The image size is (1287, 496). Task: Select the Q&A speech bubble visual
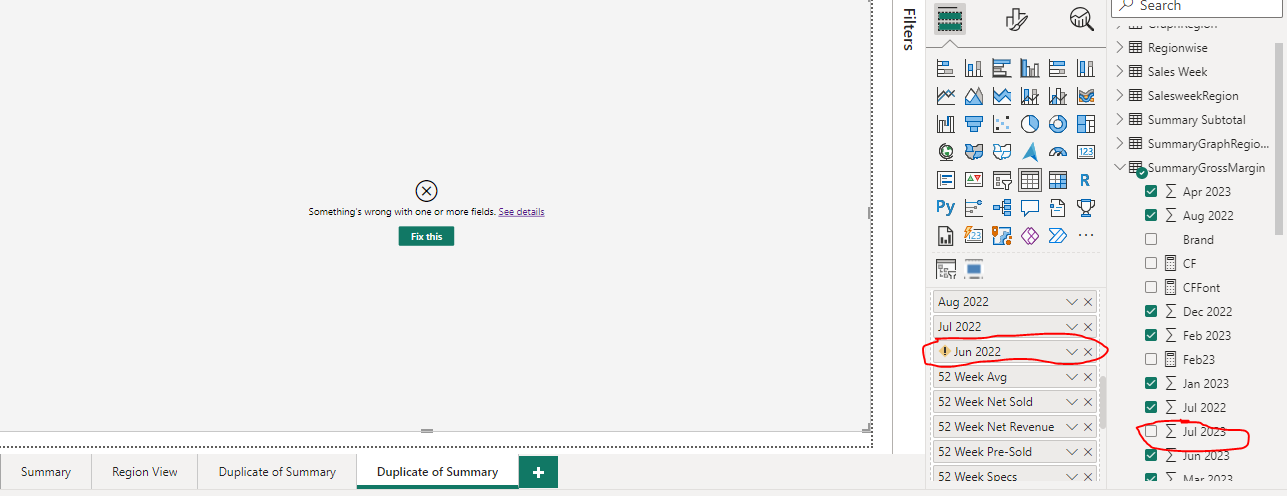click(1029, 208)
